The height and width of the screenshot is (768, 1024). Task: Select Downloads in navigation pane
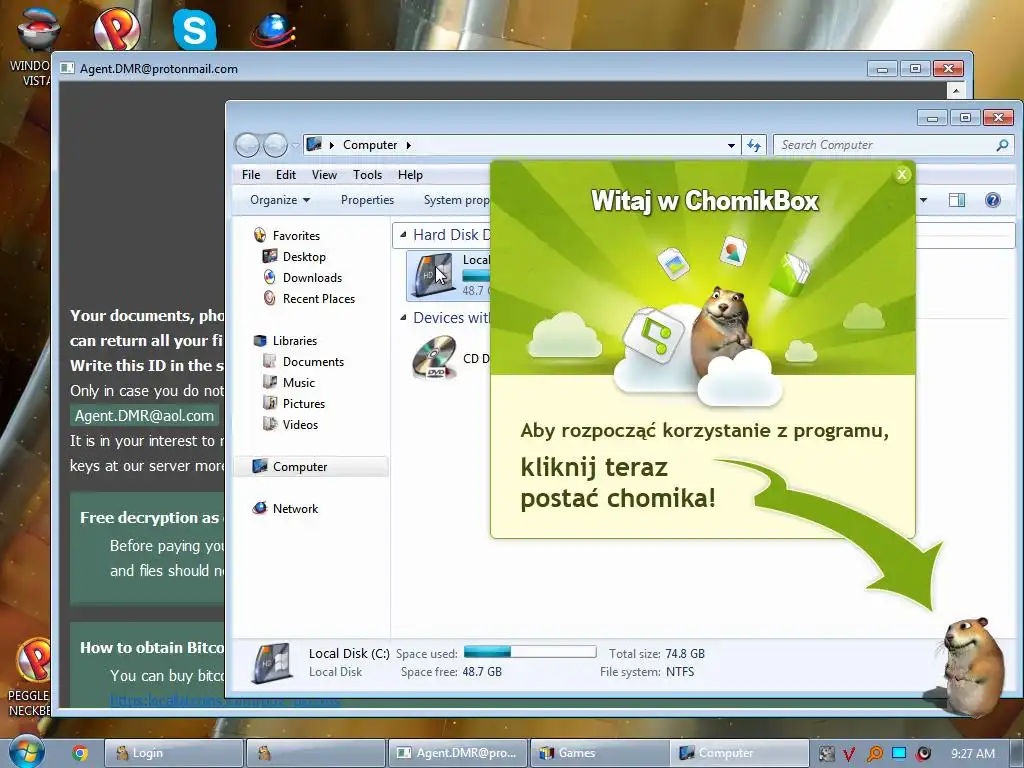coord(312,278)
